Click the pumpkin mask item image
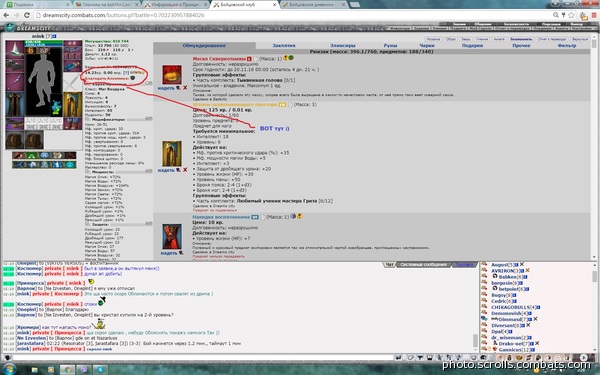 (172, 75)
